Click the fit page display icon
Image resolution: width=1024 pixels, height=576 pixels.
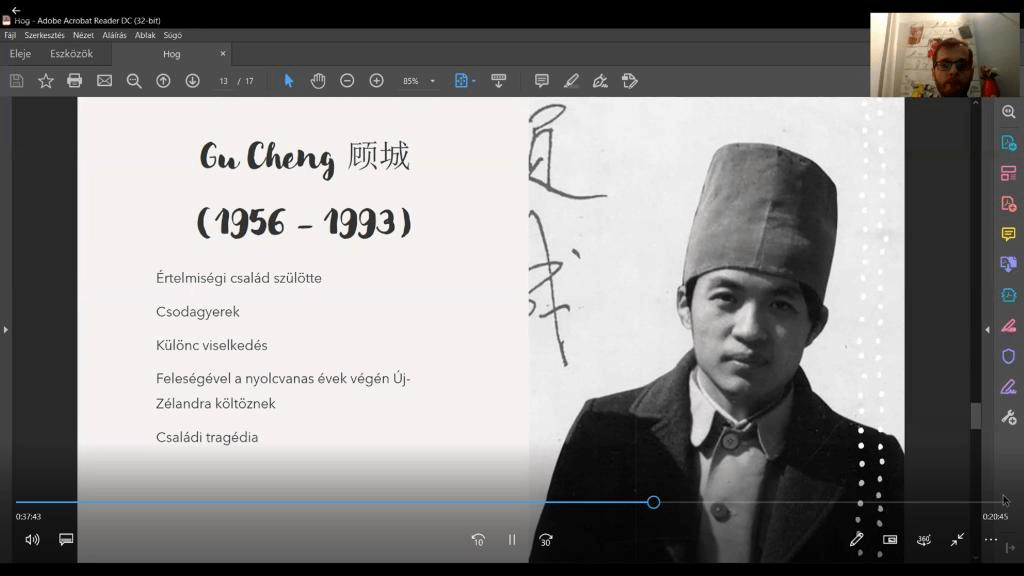point(461,81)
